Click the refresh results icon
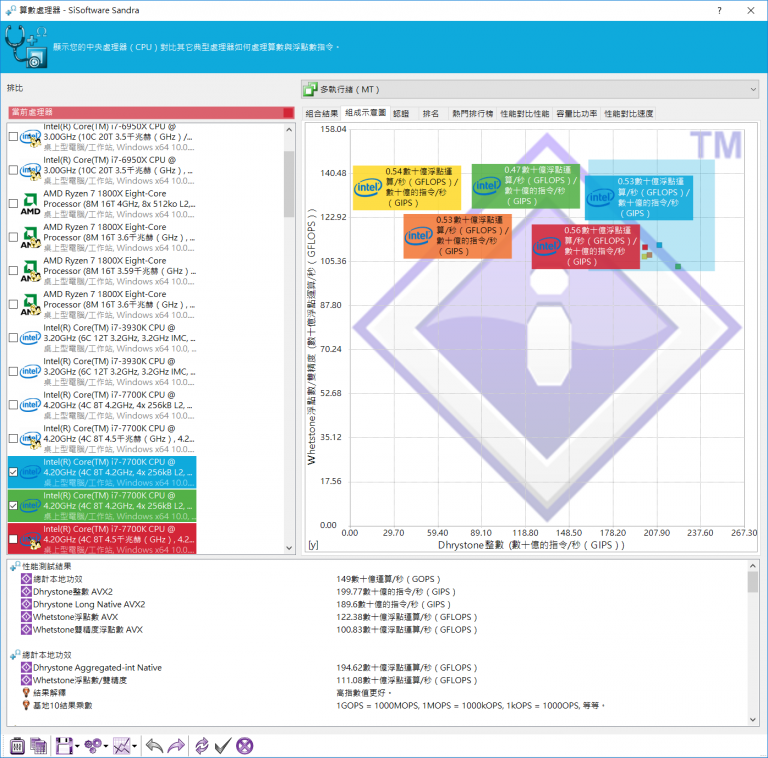The image size is (768, 758). coord(201,746)
